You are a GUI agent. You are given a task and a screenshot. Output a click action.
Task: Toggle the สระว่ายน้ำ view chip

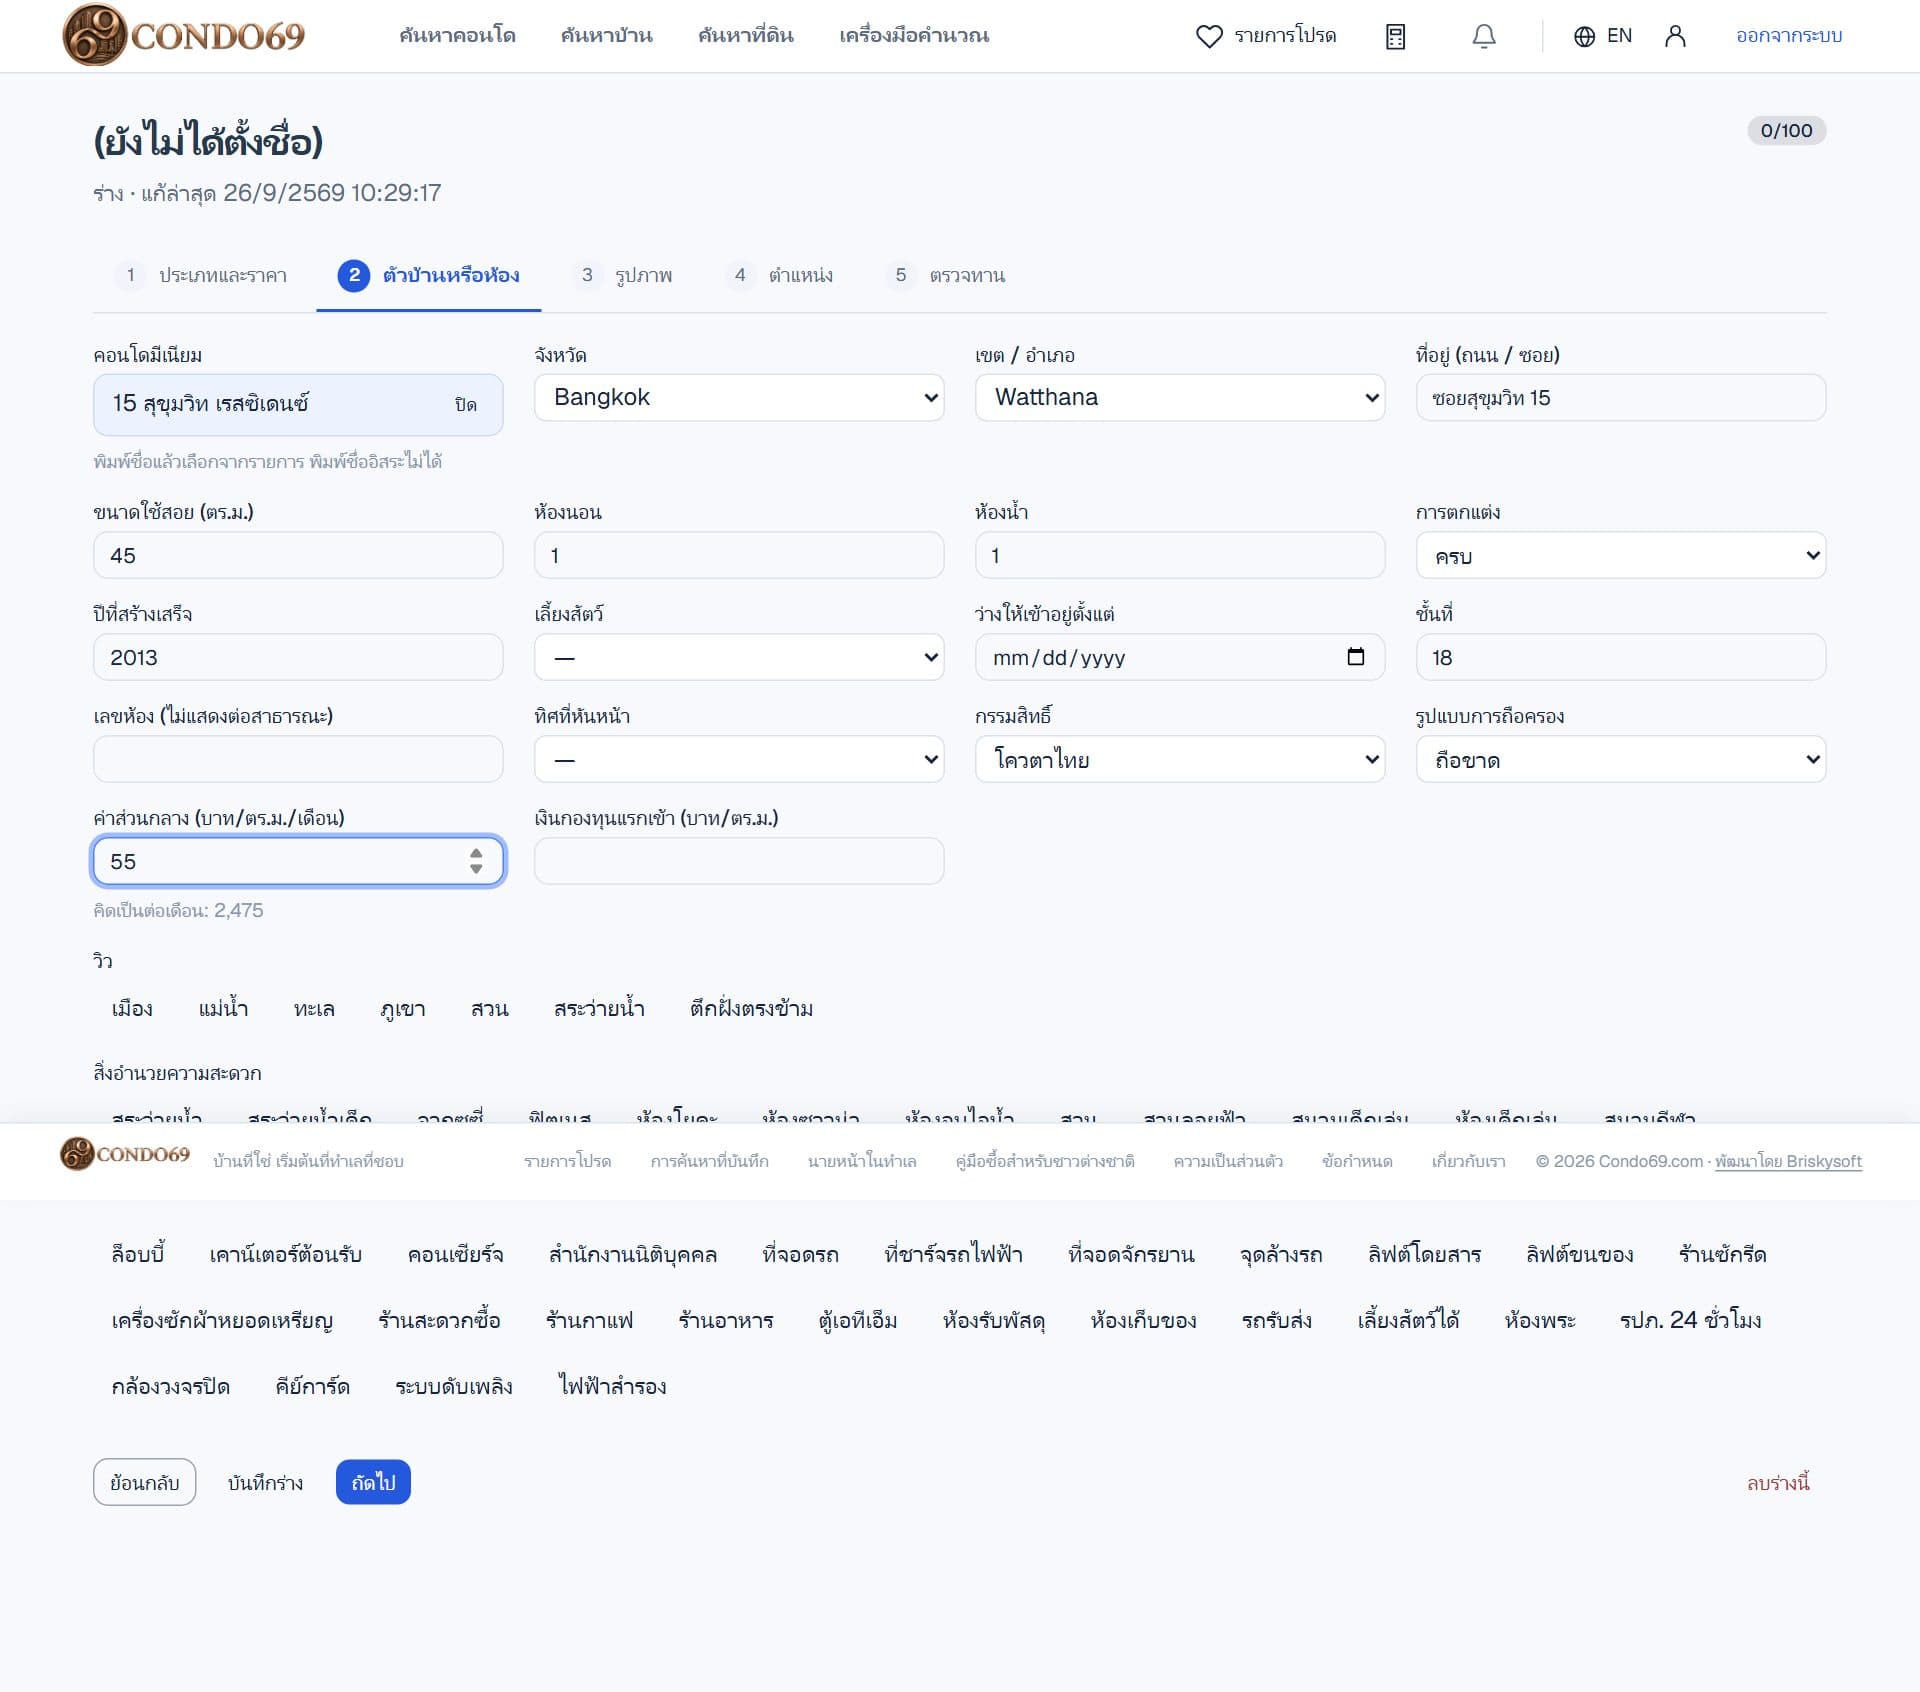tap(599, 1008)
